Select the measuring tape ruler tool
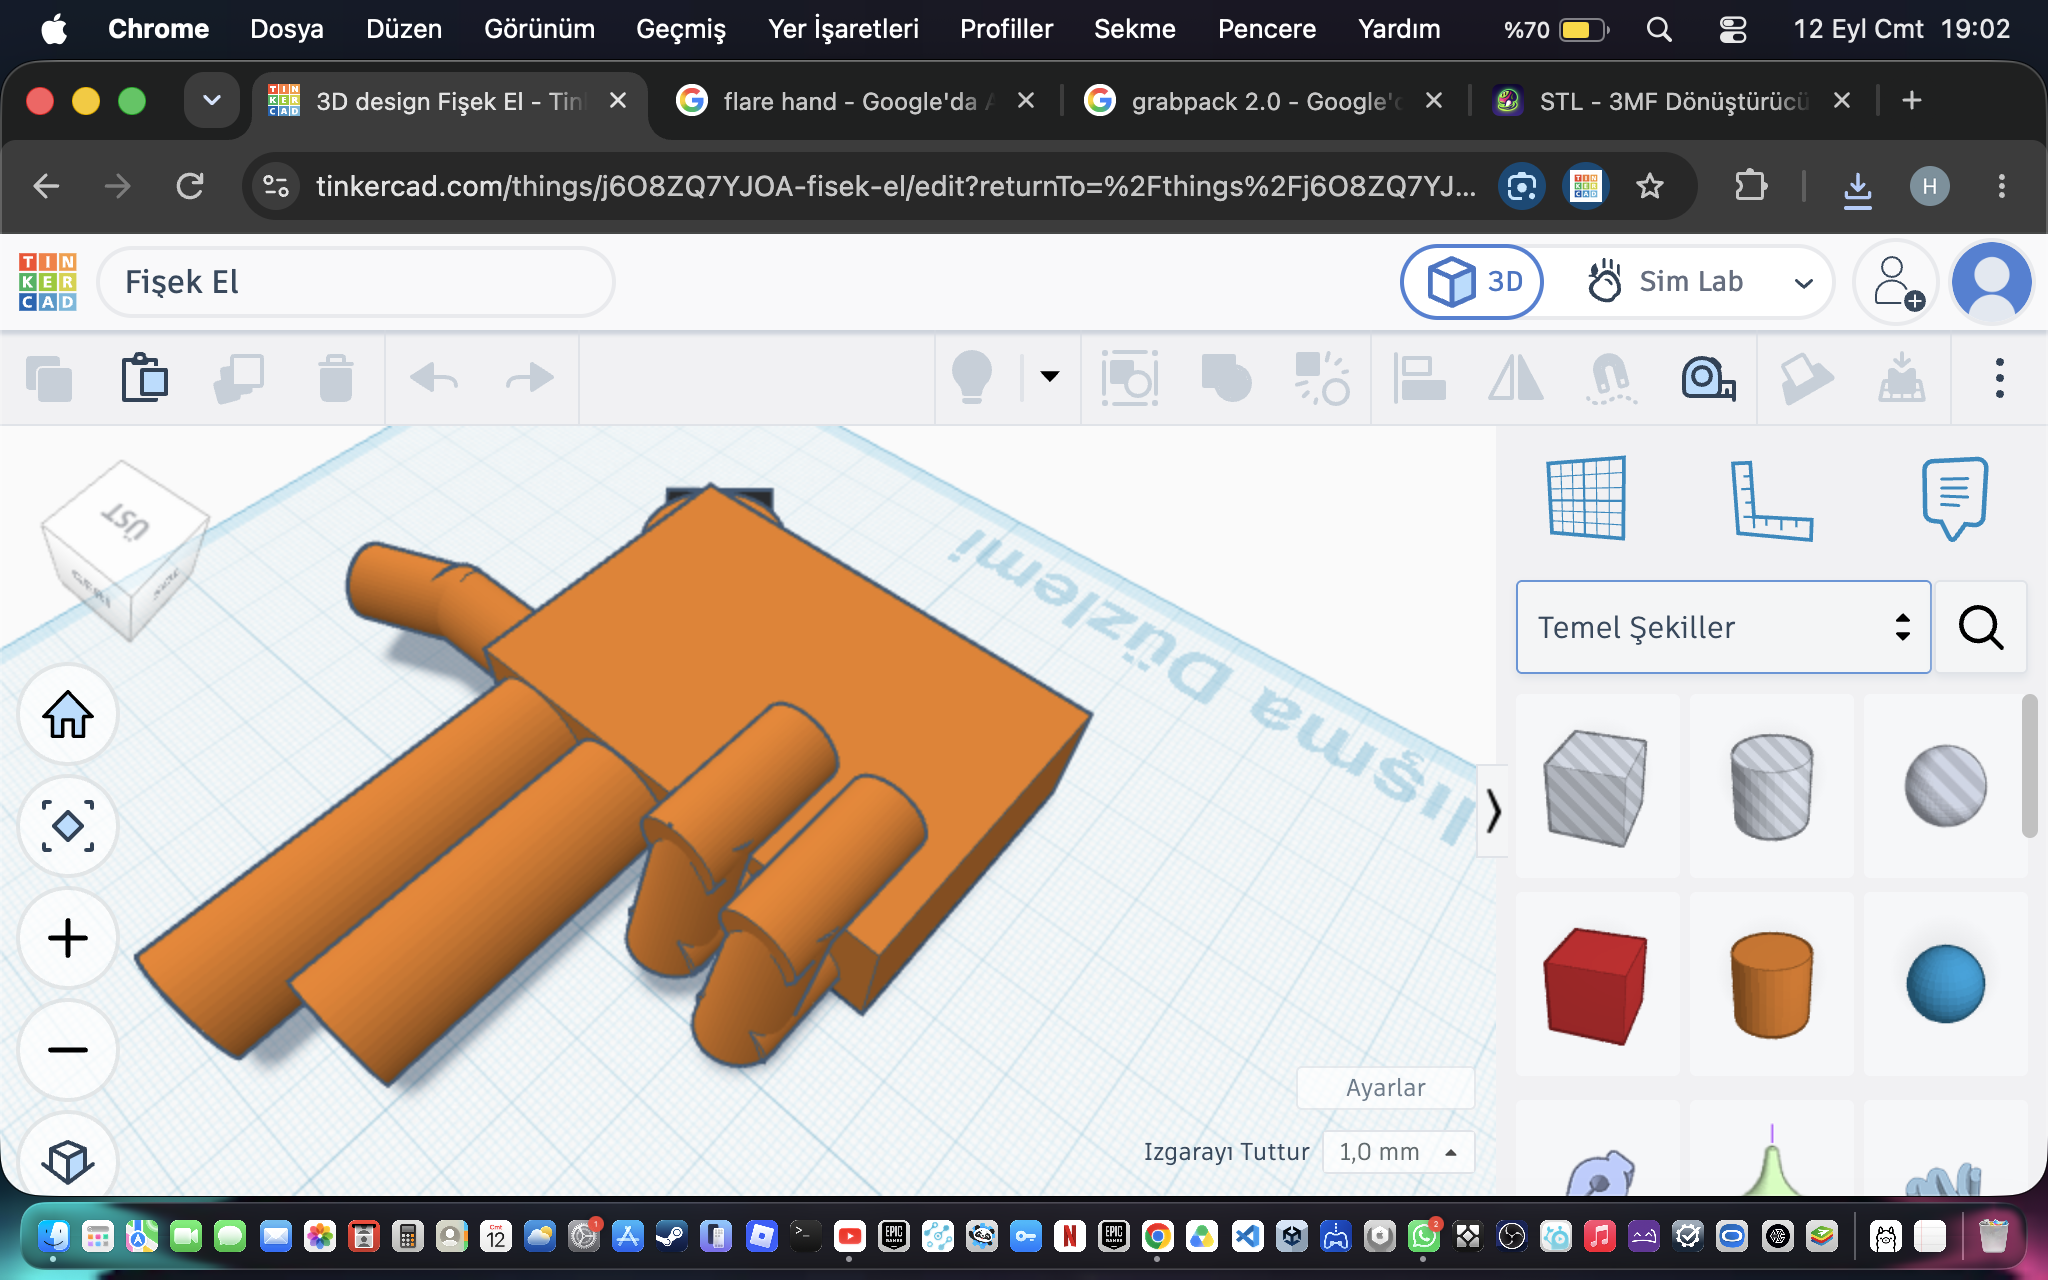 pyautogui.click(x=1708, y=378)
